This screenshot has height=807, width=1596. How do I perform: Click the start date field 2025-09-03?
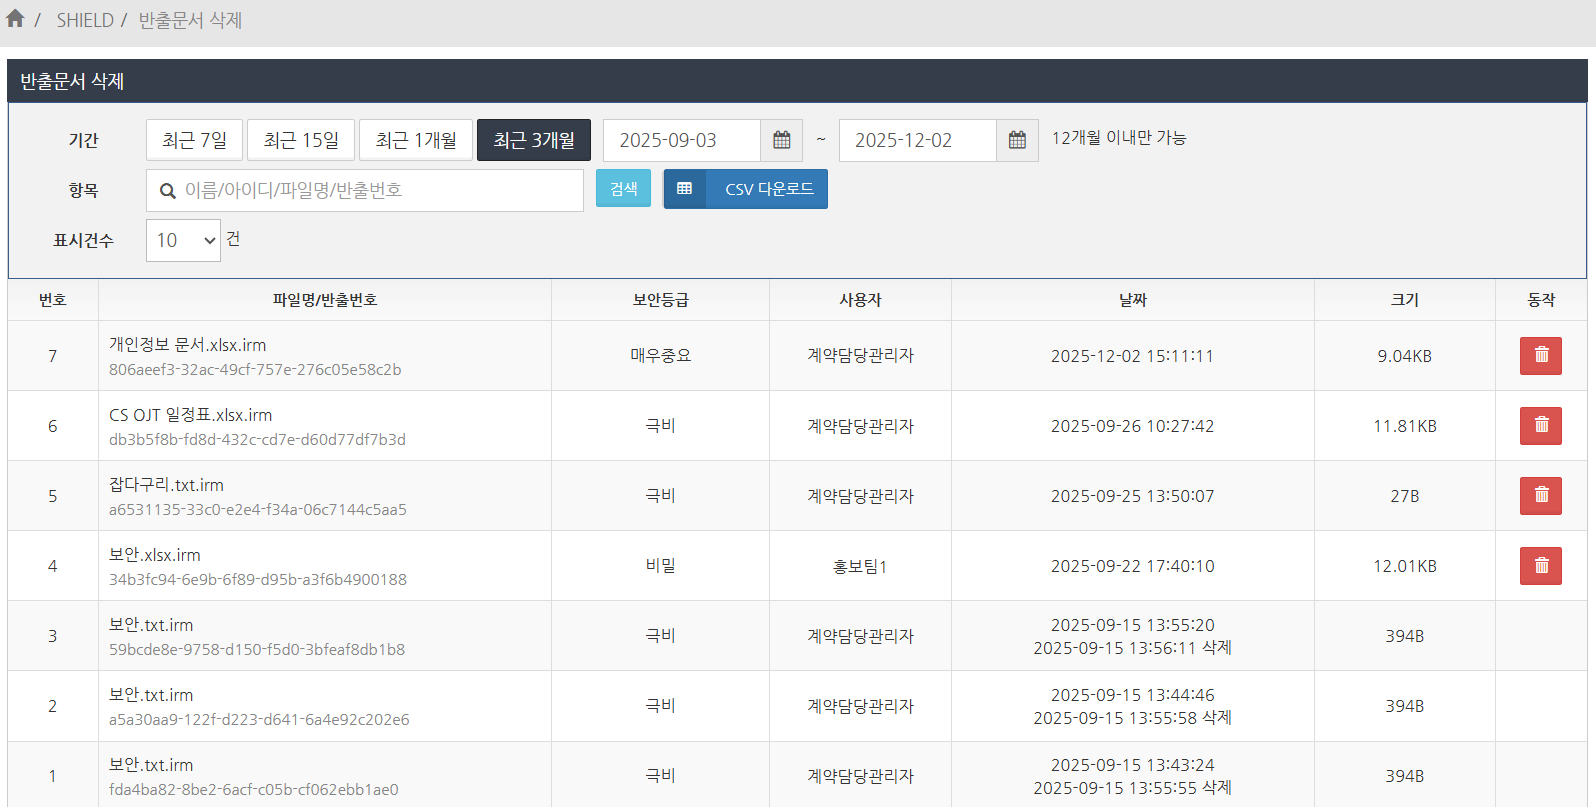coord(682,140)
